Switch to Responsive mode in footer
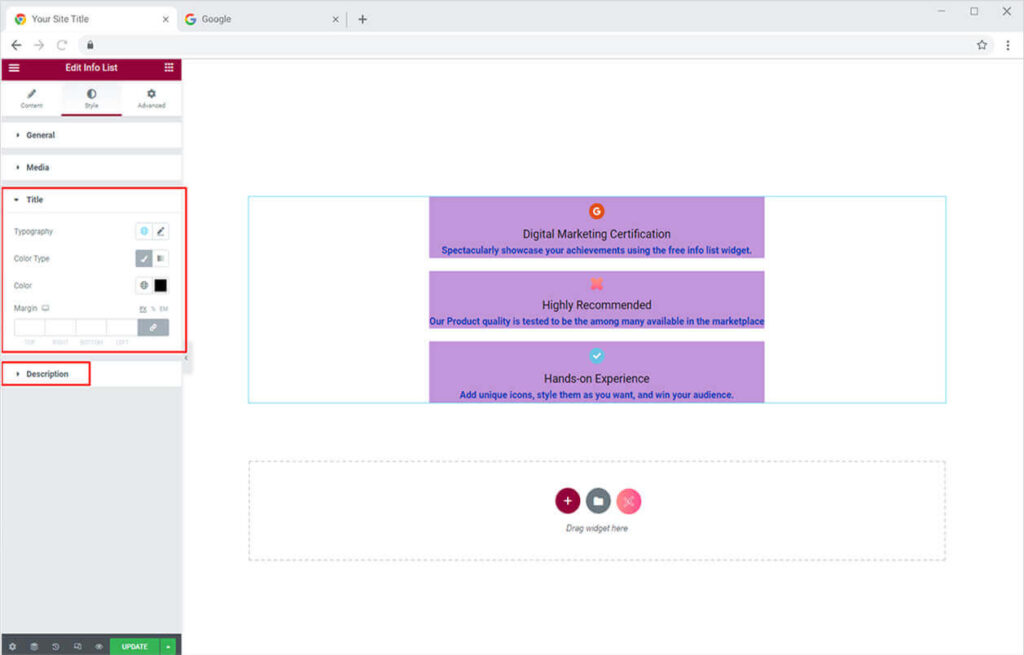 [x=77, y=646]
